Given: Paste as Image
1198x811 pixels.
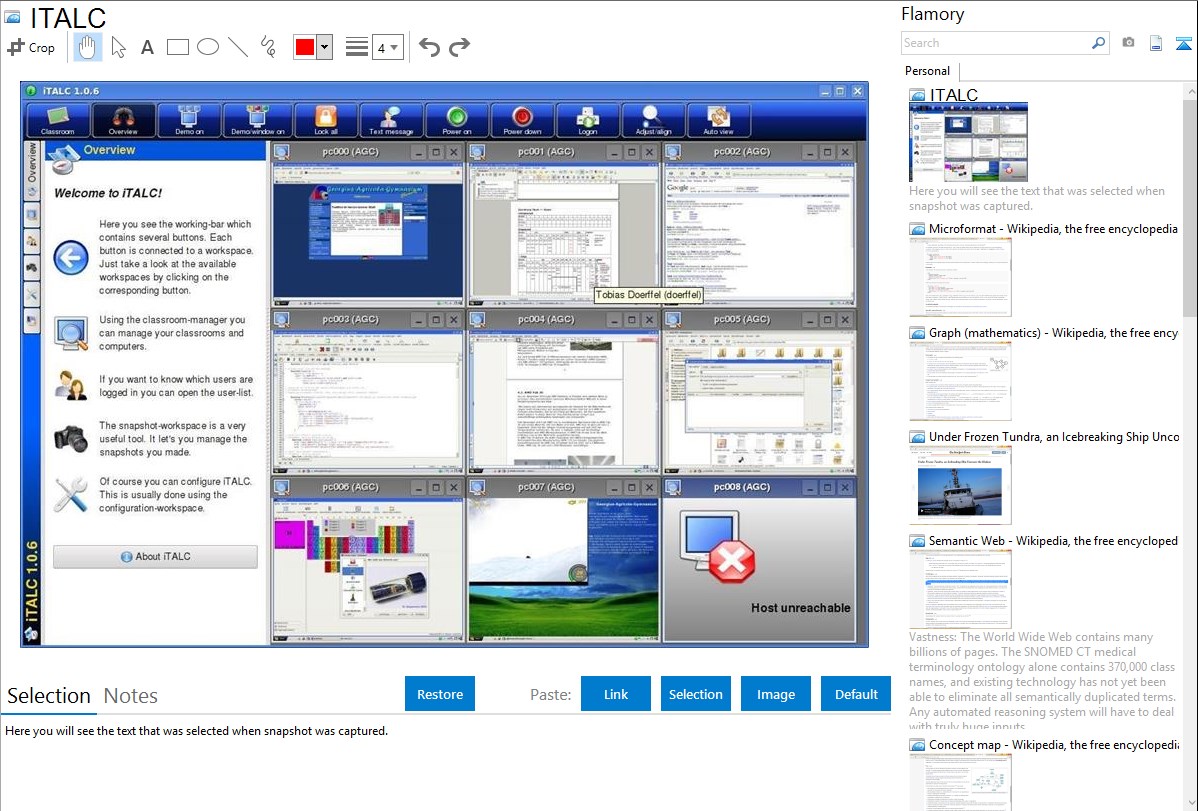Looking at the screenshot, I should coord(775,694).
